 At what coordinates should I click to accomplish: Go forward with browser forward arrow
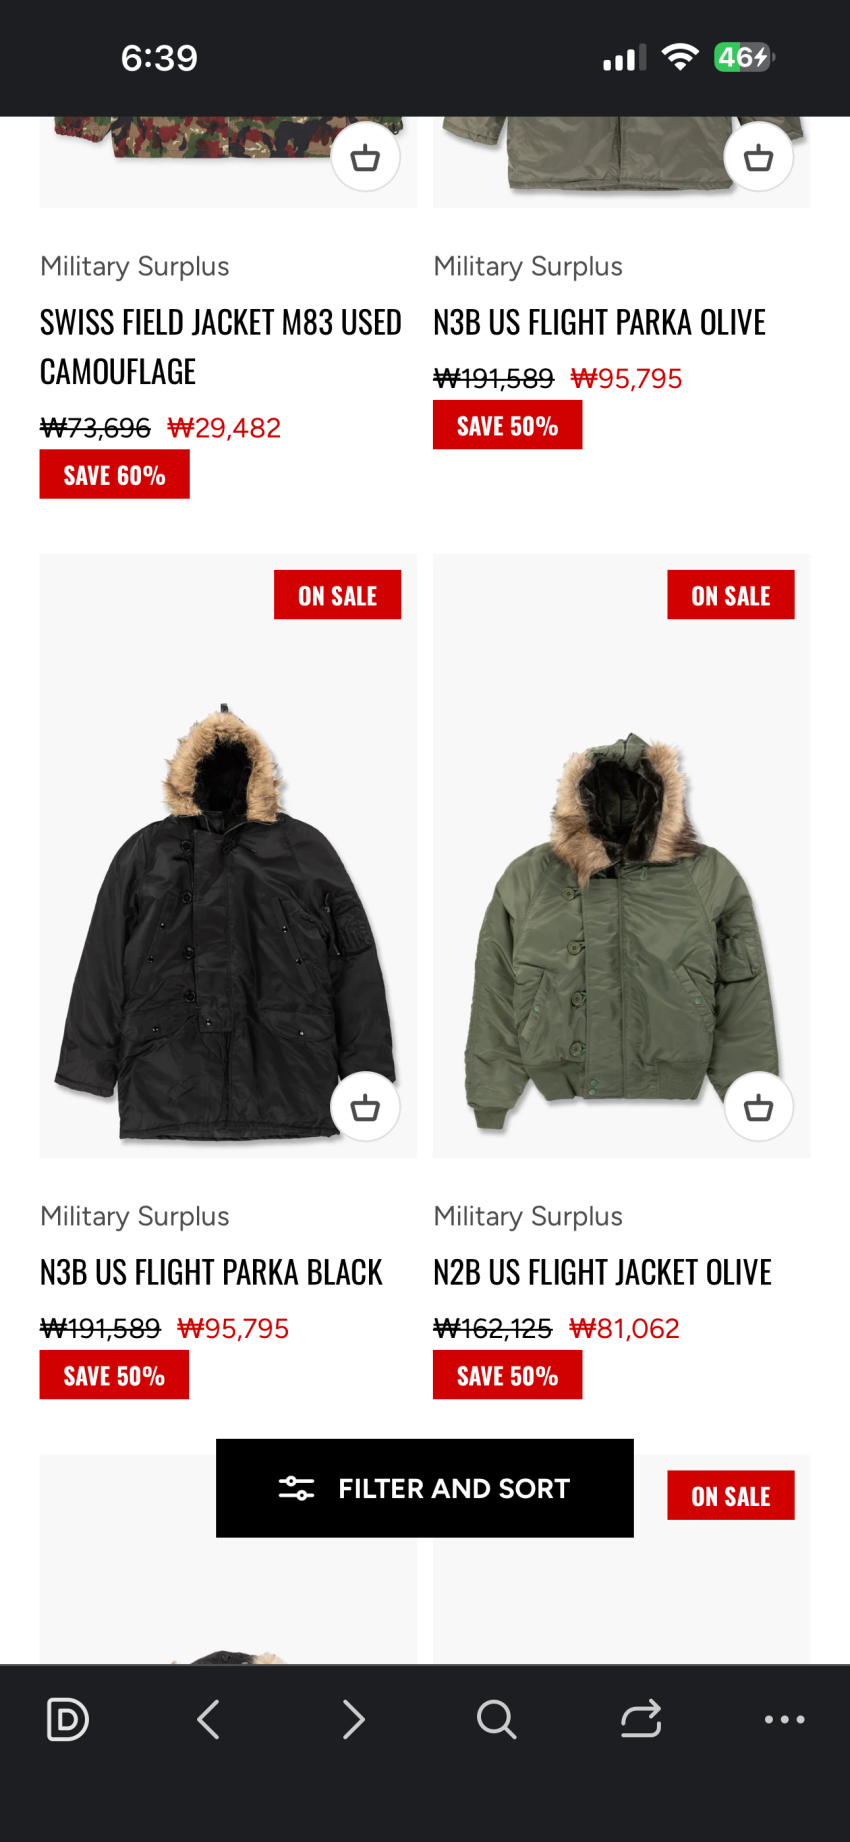click(x=353, y=1719)
